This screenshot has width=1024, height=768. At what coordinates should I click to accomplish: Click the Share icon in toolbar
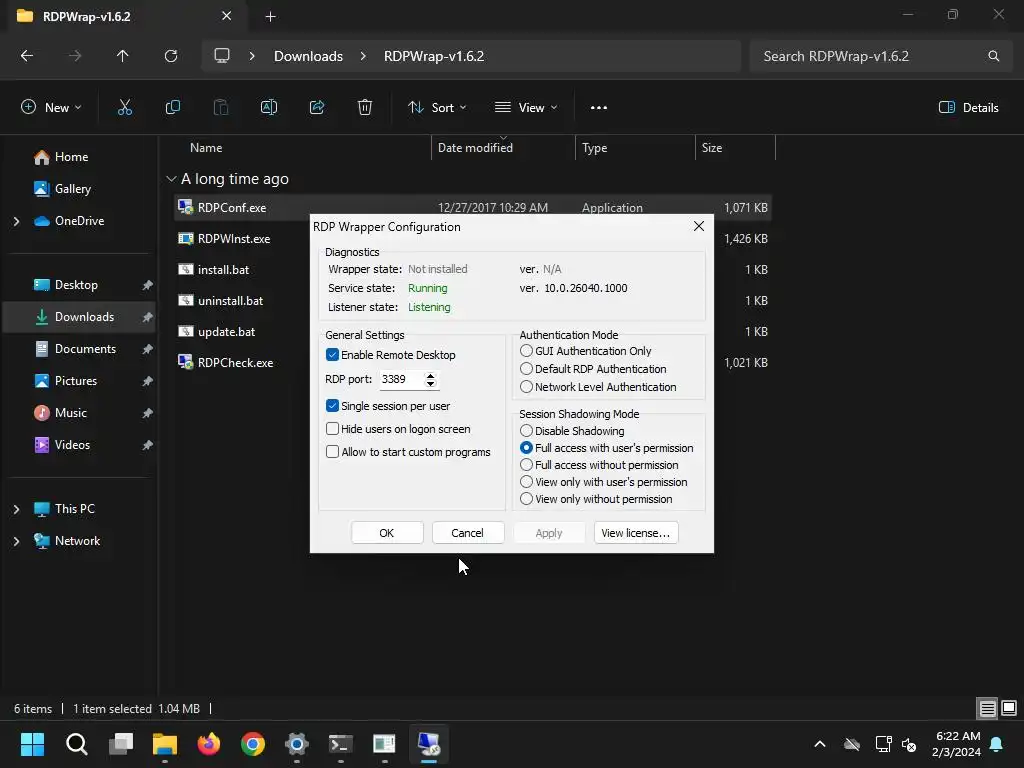click(317, 108)
